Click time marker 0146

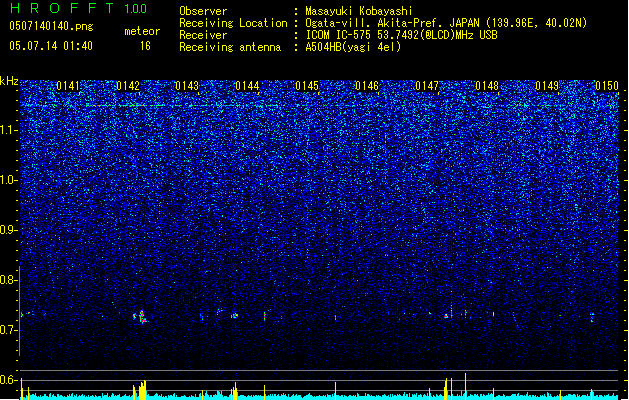pyautogui.click(x=367, y=86)
